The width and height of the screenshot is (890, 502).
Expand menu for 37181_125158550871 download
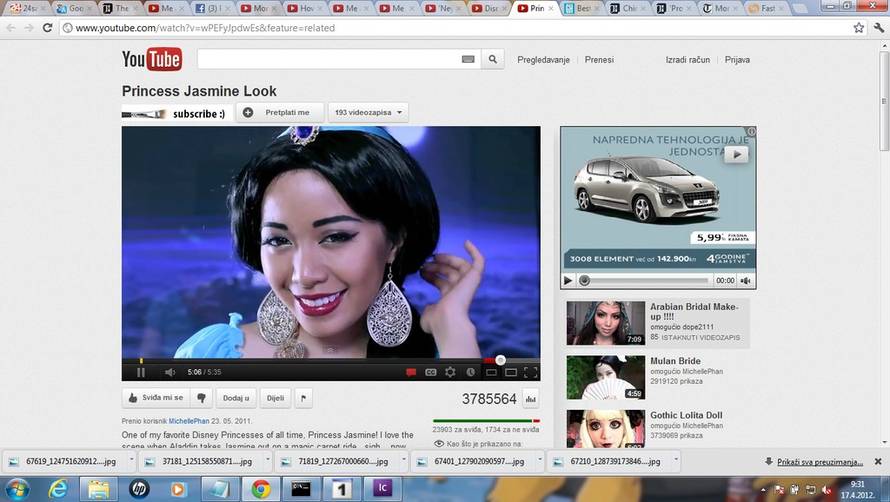click(x=267, y=460)
